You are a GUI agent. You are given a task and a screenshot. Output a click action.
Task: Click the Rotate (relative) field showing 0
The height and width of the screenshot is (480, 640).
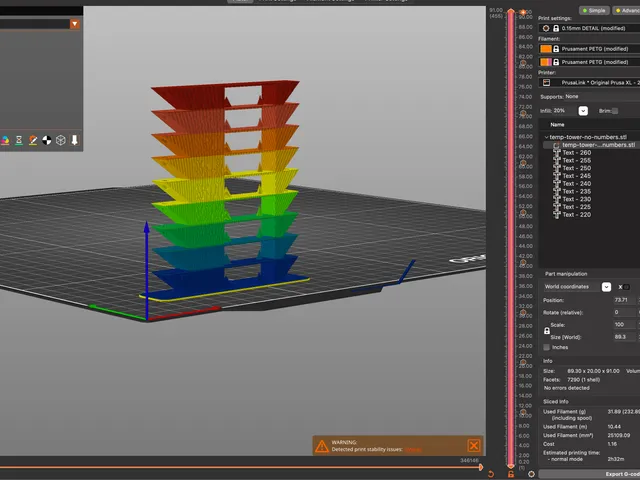coord(625,312)
